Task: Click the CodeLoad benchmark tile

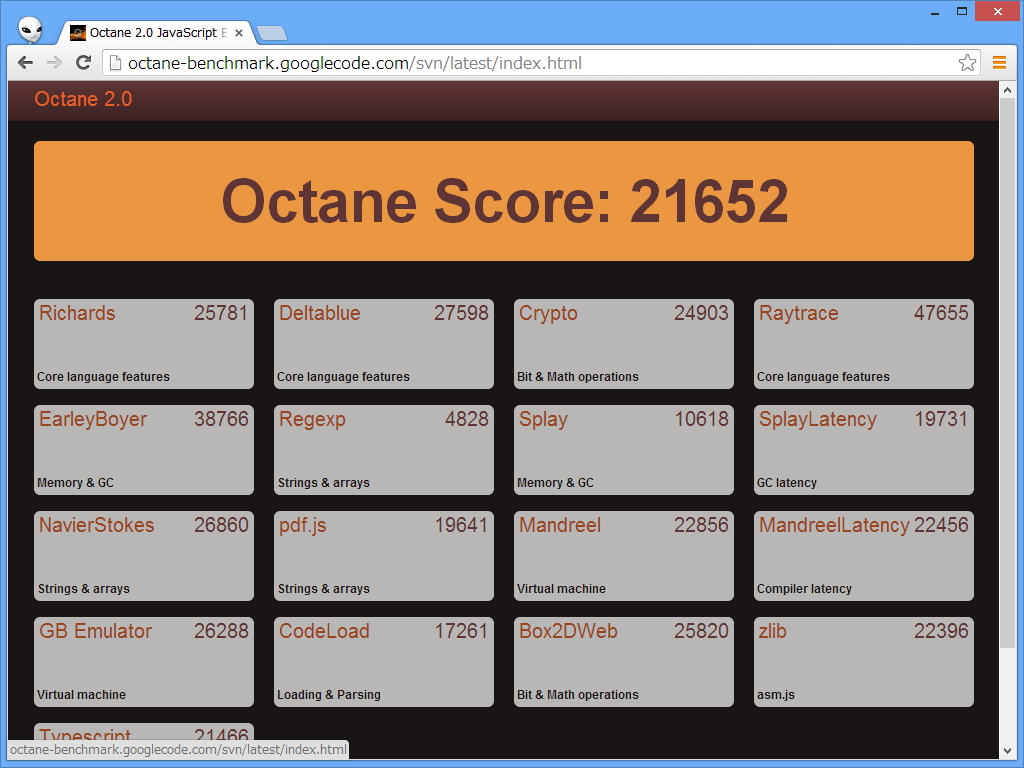Action: (x=383, y=662)
